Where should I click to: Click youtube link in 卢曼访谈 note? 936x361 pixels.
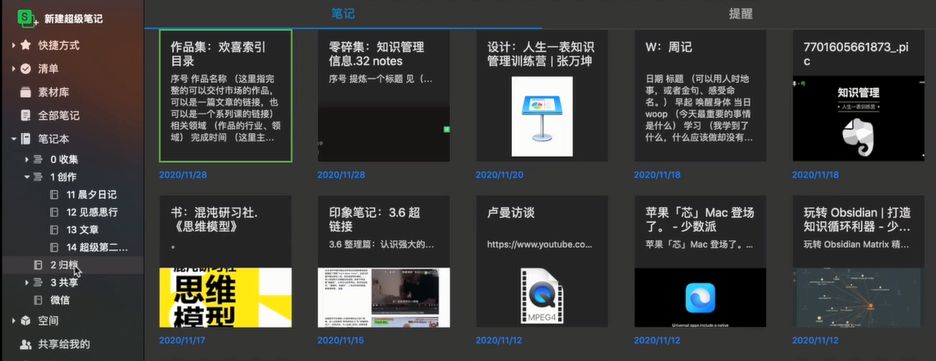[x=540, y=245]
